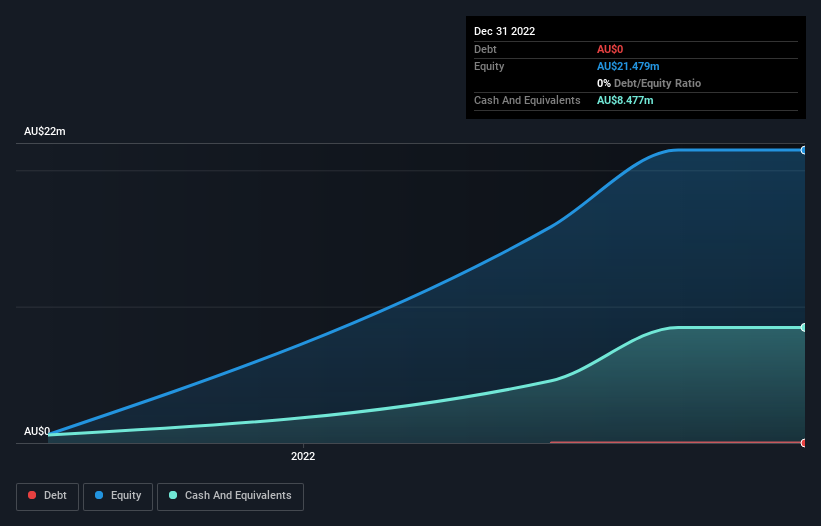Select the blue Equity endpoint marker
The image size is (821, 526).
pyautogui.click(x=803, y=150)
